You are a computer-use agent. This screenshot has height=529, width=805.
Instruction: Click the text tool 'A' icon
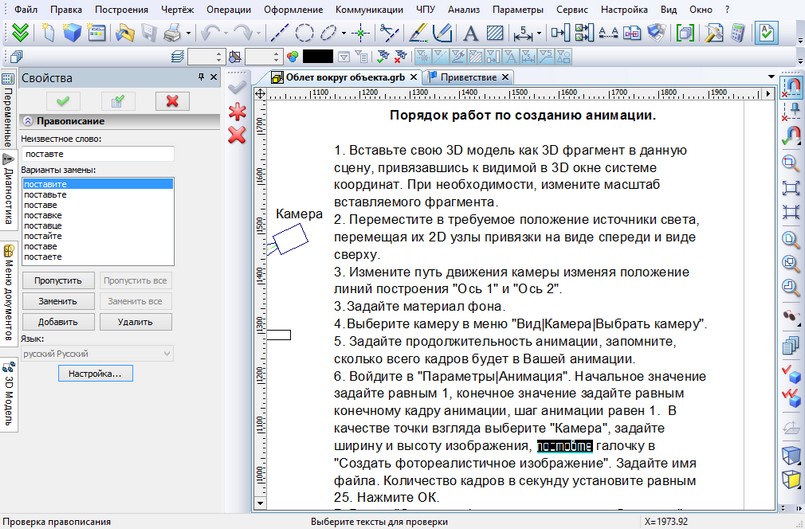pyautogui.click(x=471, y=33)
